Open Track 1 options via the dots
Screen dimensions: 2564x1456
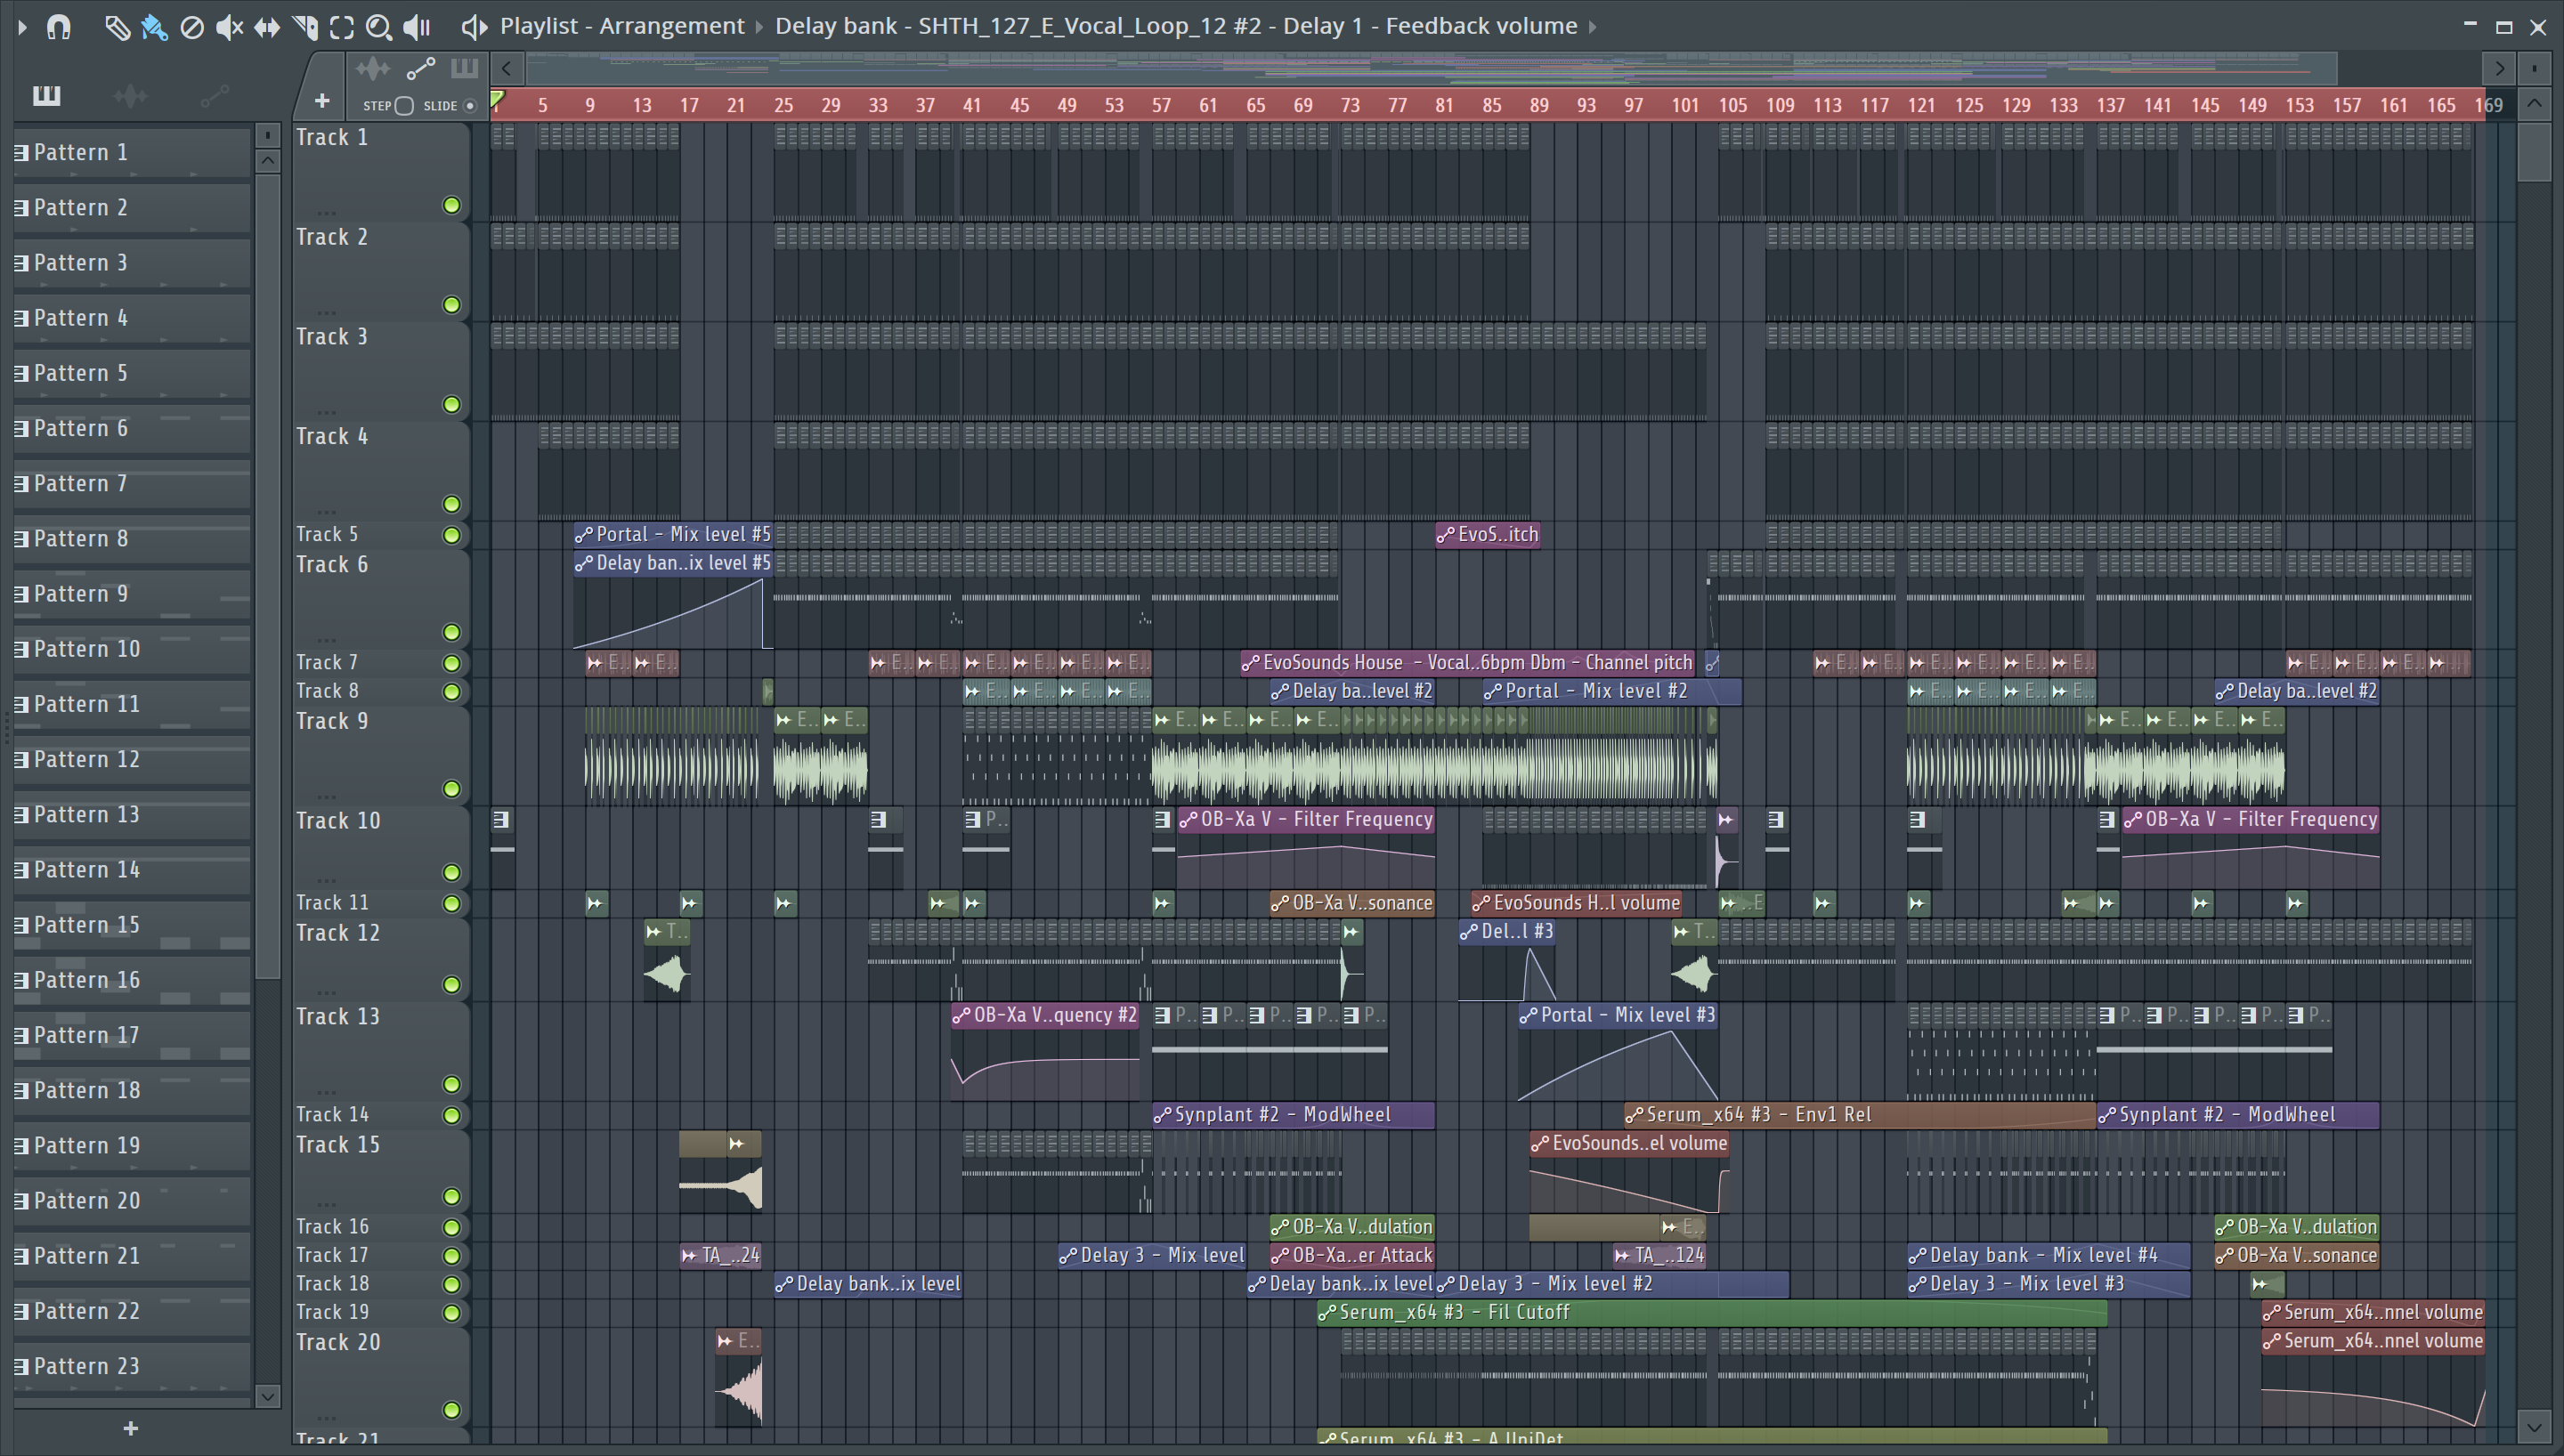(x=326, y=213)
